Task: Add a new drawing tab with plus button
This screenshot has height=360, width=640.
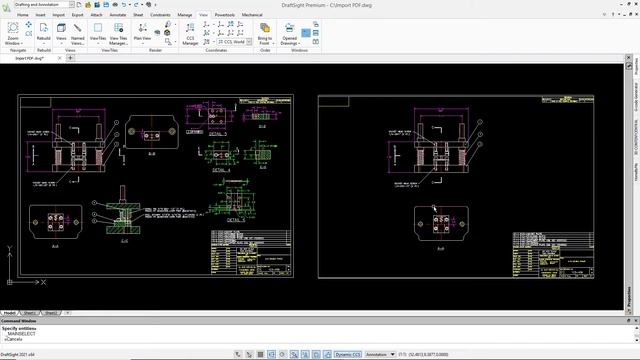Action: click(x=70, y=58)
